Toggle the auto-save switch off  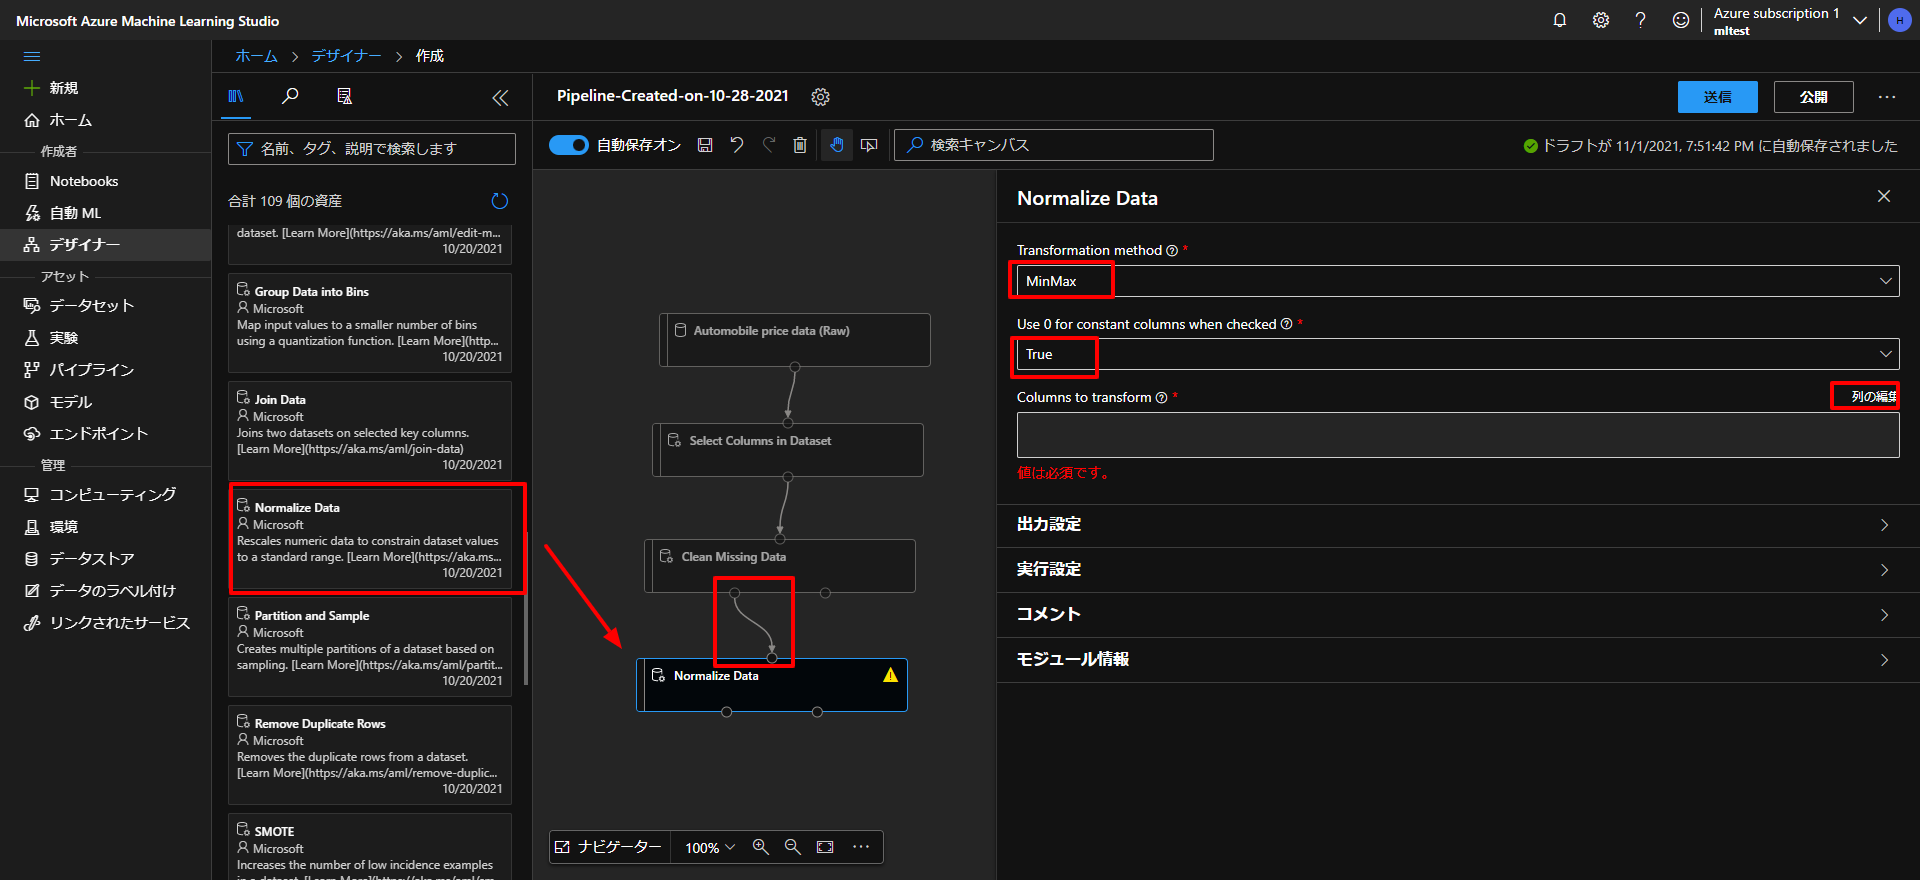[569, 145]
